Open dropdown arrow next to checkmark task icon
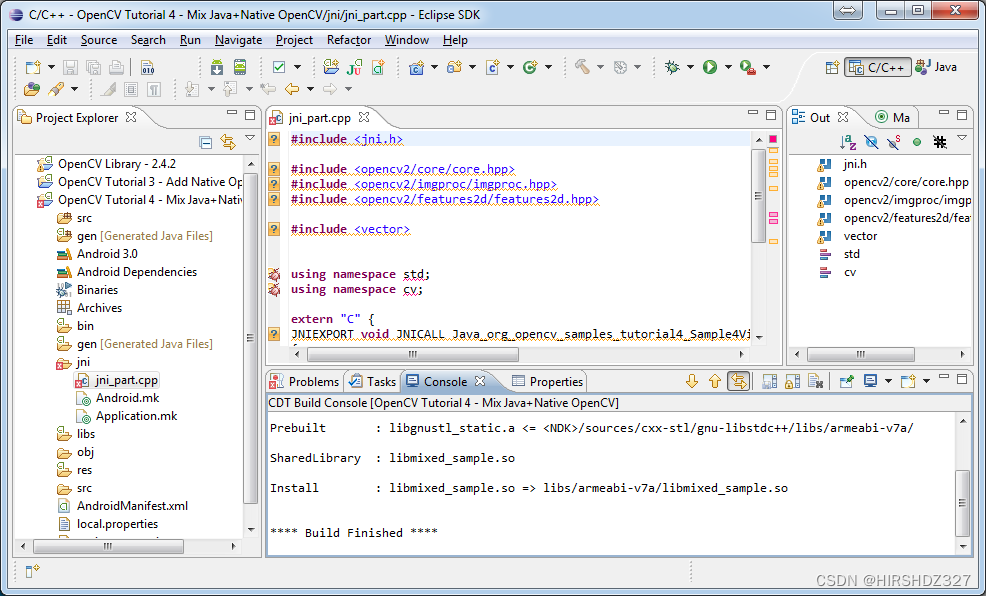This screenshot has height=596, width=986. 297,67
